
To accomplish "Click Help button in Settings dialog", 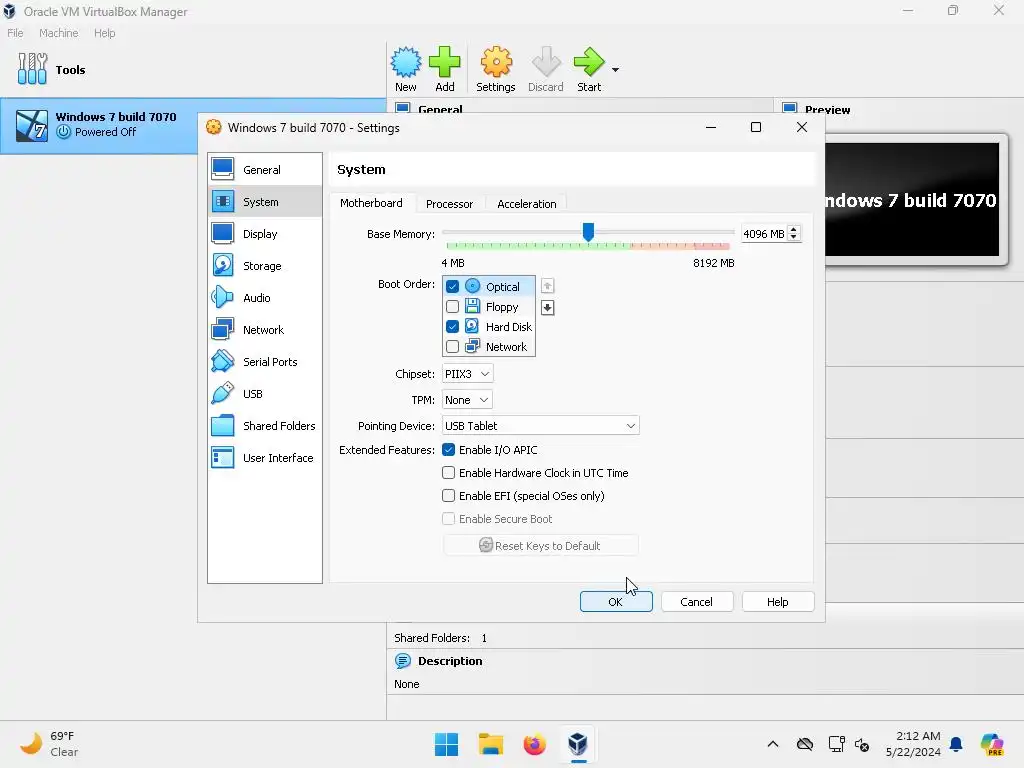I will (778, 601).
